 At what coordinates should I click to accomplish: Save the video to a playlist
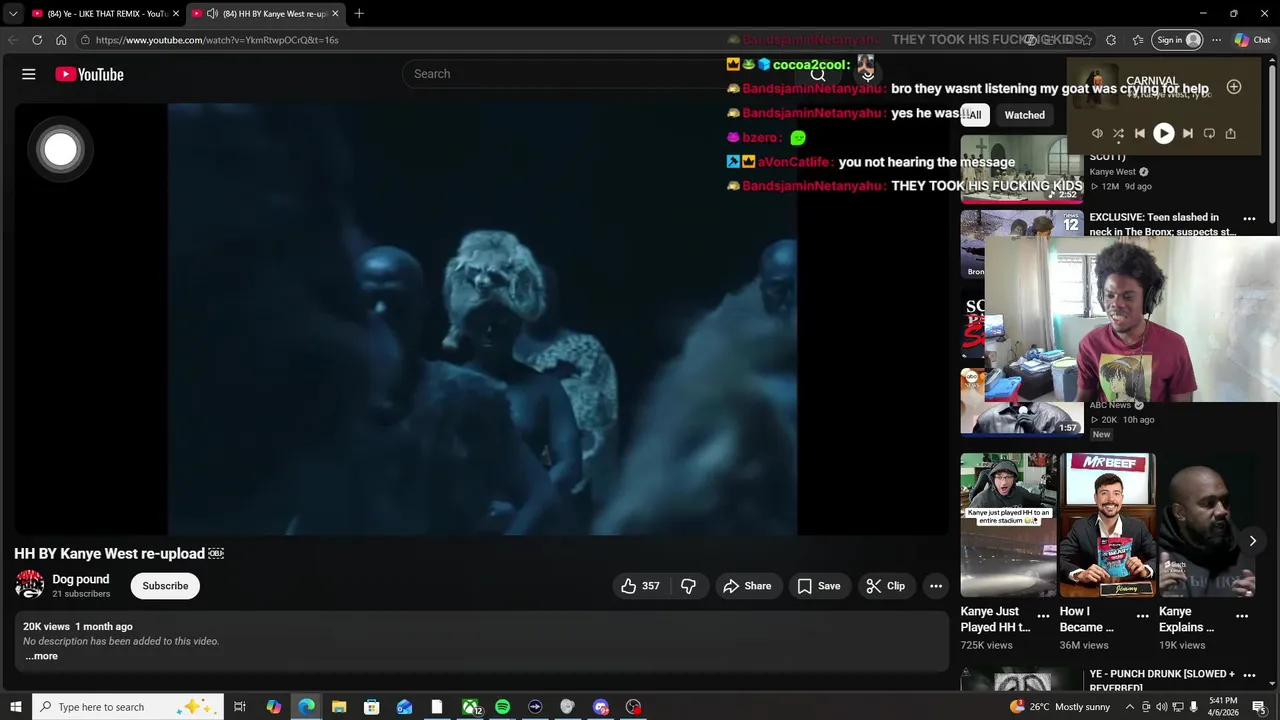[x=819, y=586]
